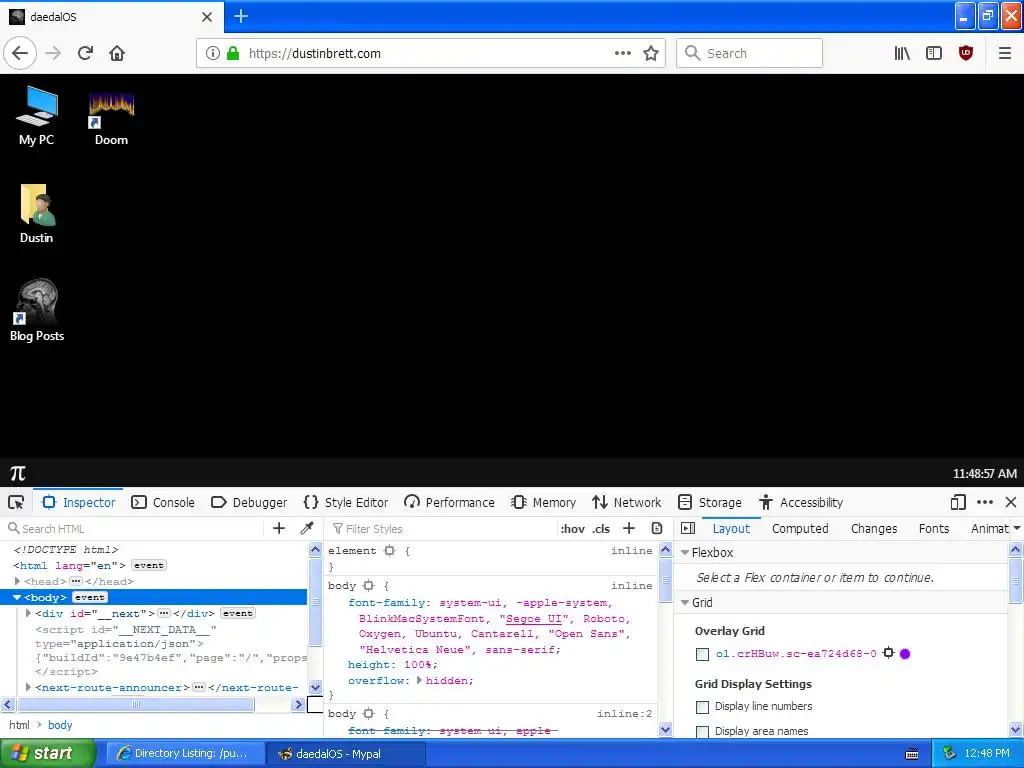Go to the browser home icon
The width and height of the screenshot is (1024, 768).
(x=117, y=53)
